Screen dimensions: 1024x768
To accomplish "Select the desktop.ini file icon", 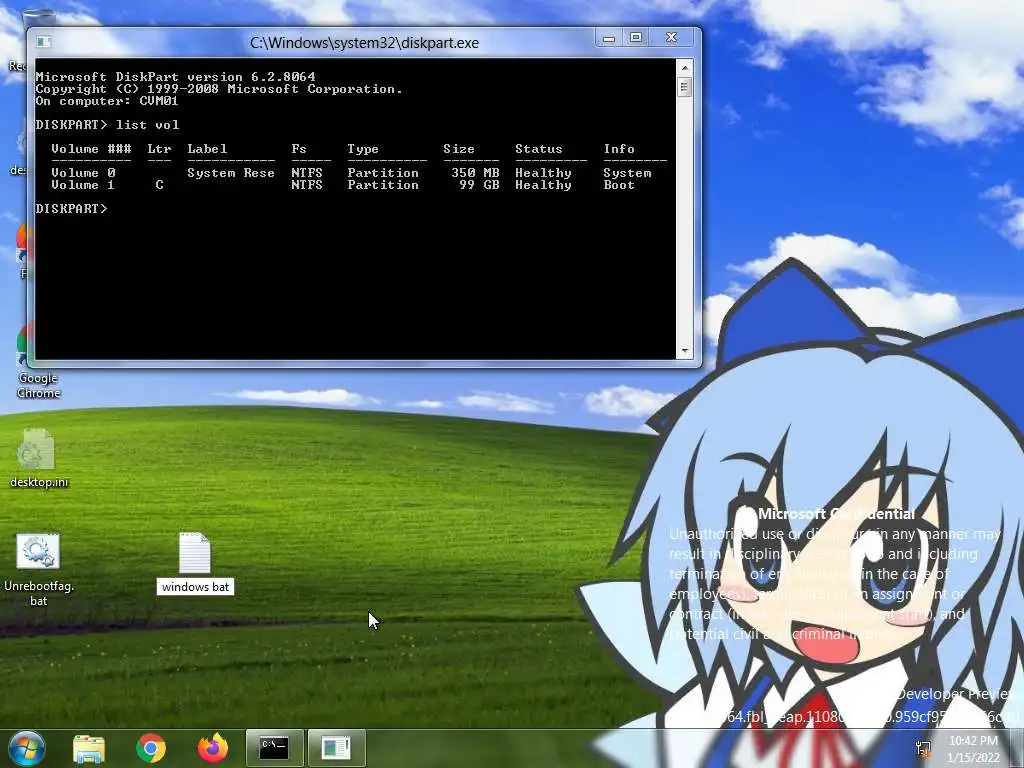I will [x=38, y=458].
